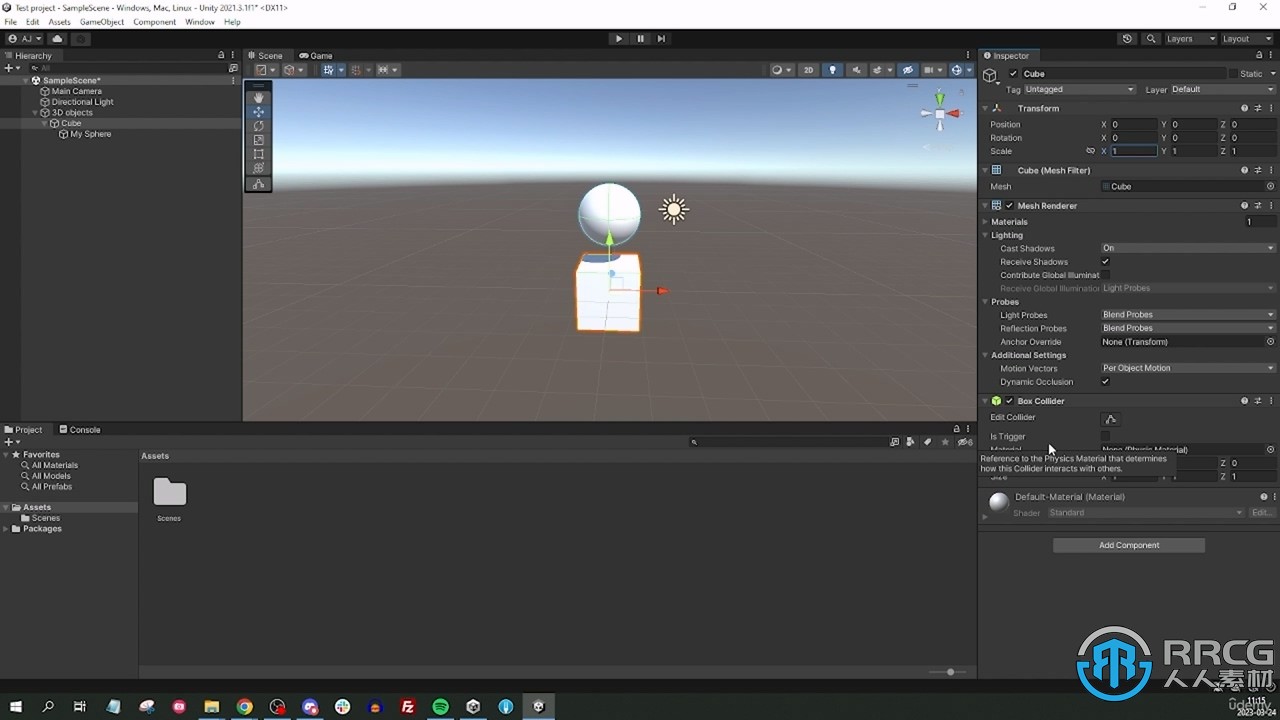Select the Move tool in Scene toolbar

(259, 112)
